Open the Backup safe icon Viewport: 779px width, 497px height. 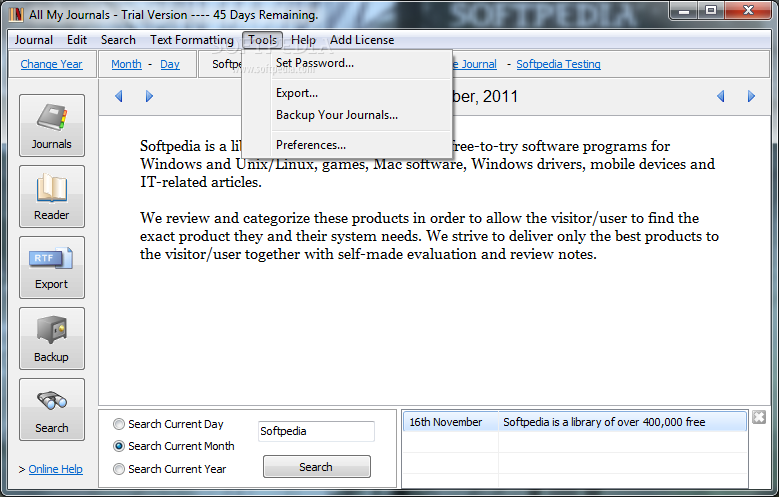coord(52,338)
